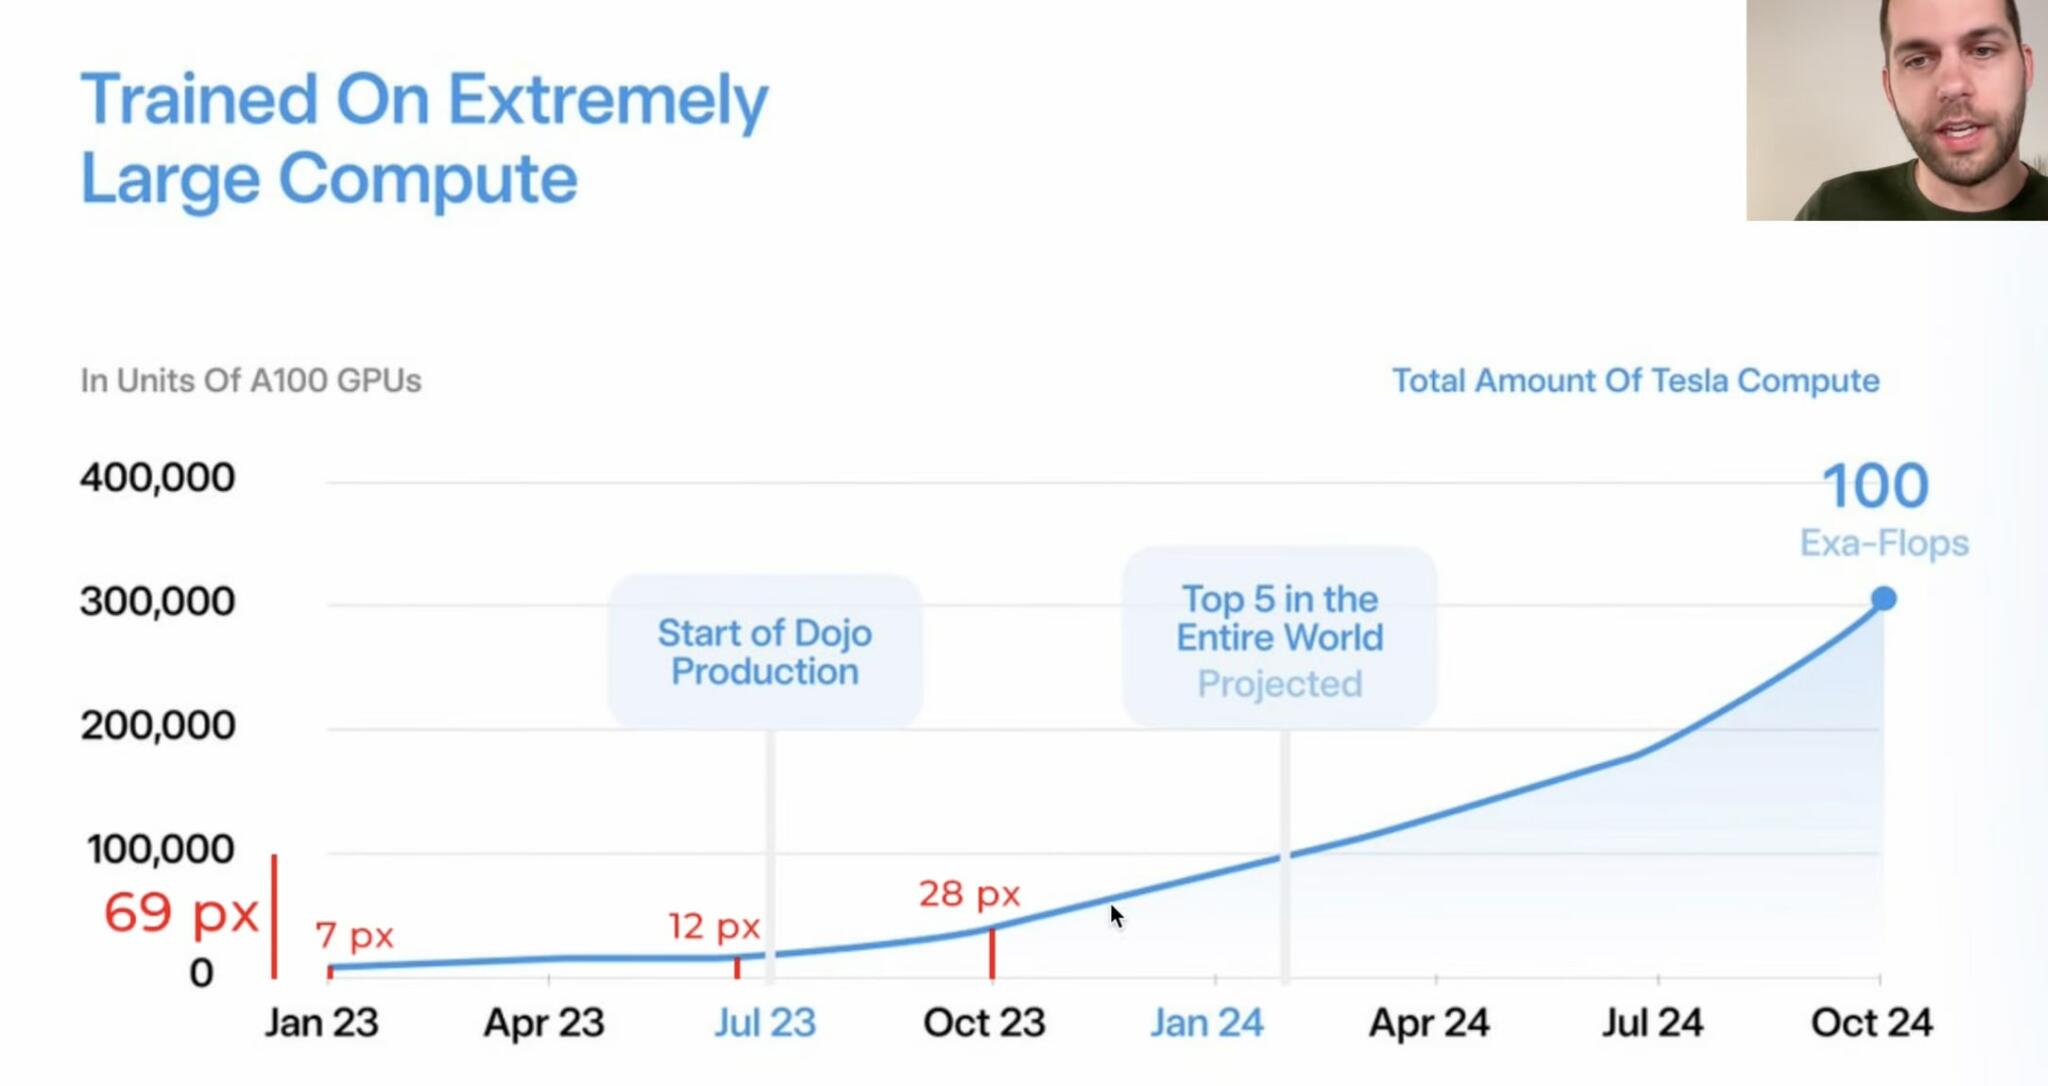Click the Oct 23 axis label

[x=984, y=1022]
